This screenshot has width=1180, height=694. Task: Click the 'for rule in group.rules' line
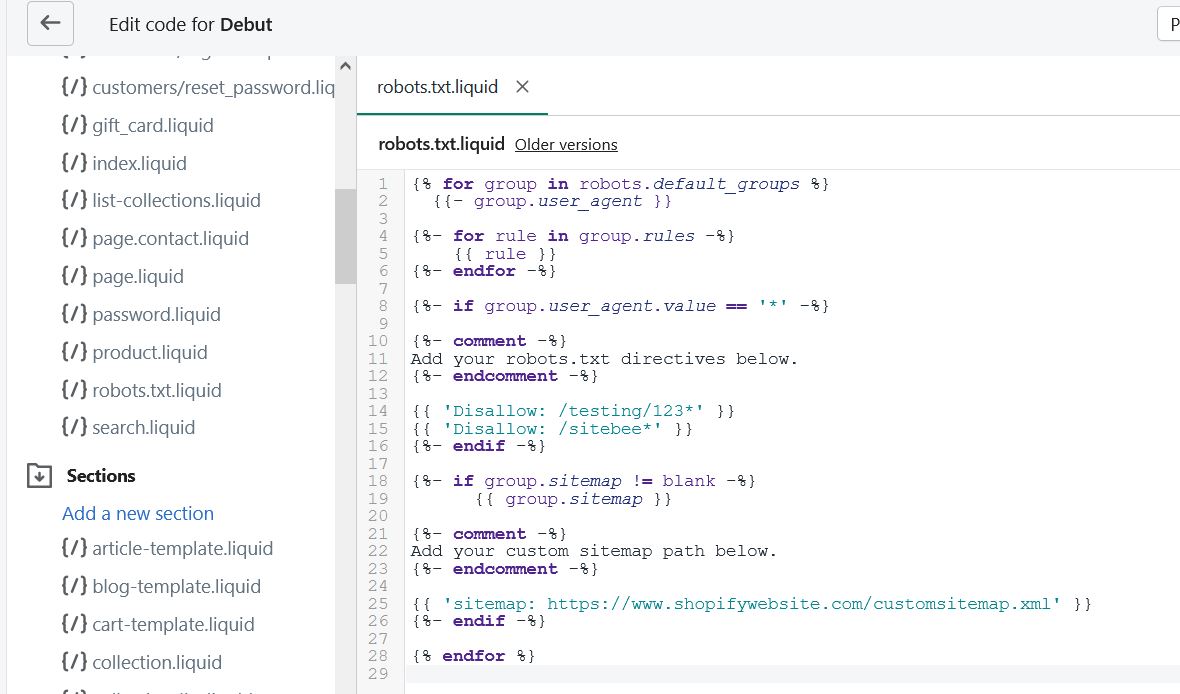(573, 236)
